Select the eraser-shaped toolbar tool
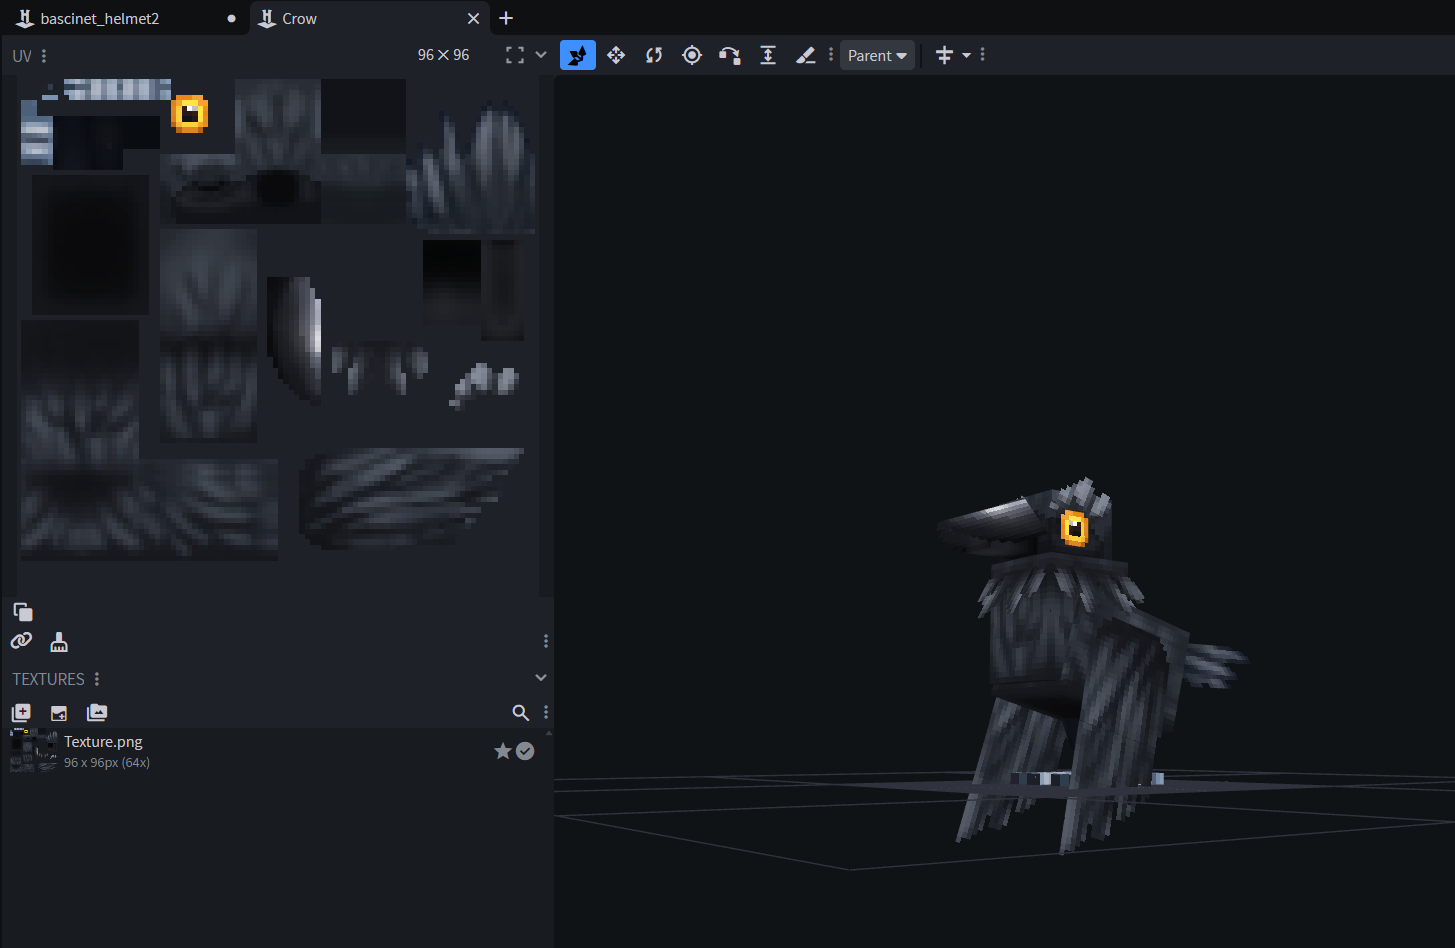The image size is (1455, 948). [806, 55]
